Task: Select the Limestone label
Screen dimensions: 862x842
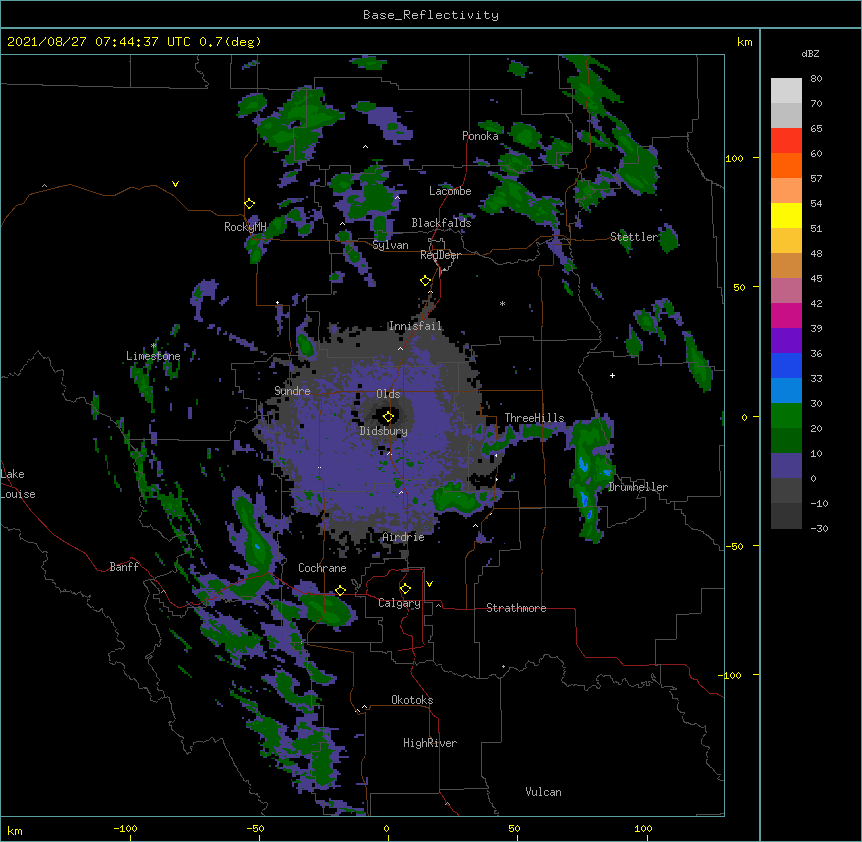Action: tap(153, 356)
